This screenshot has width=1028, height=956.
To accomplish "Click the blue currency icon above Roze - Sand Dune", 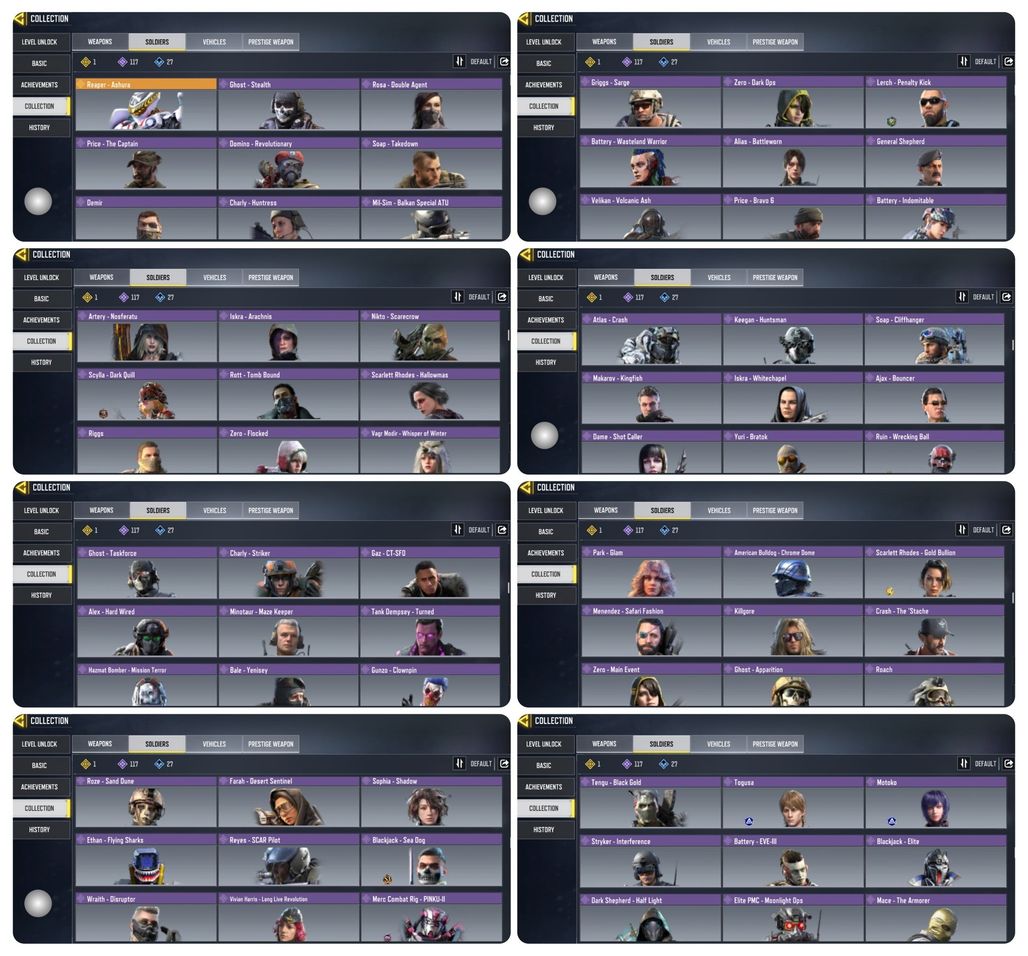I will [159, 764].
